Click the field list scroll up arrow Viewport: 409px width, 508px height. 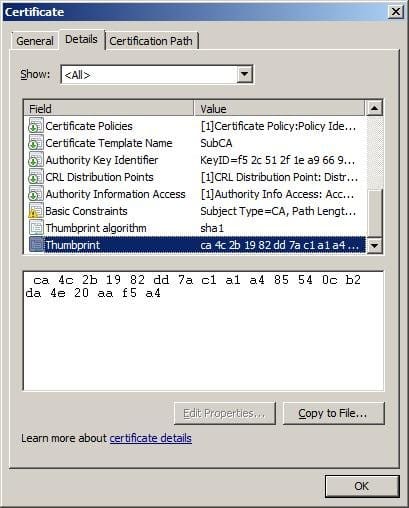374,108
